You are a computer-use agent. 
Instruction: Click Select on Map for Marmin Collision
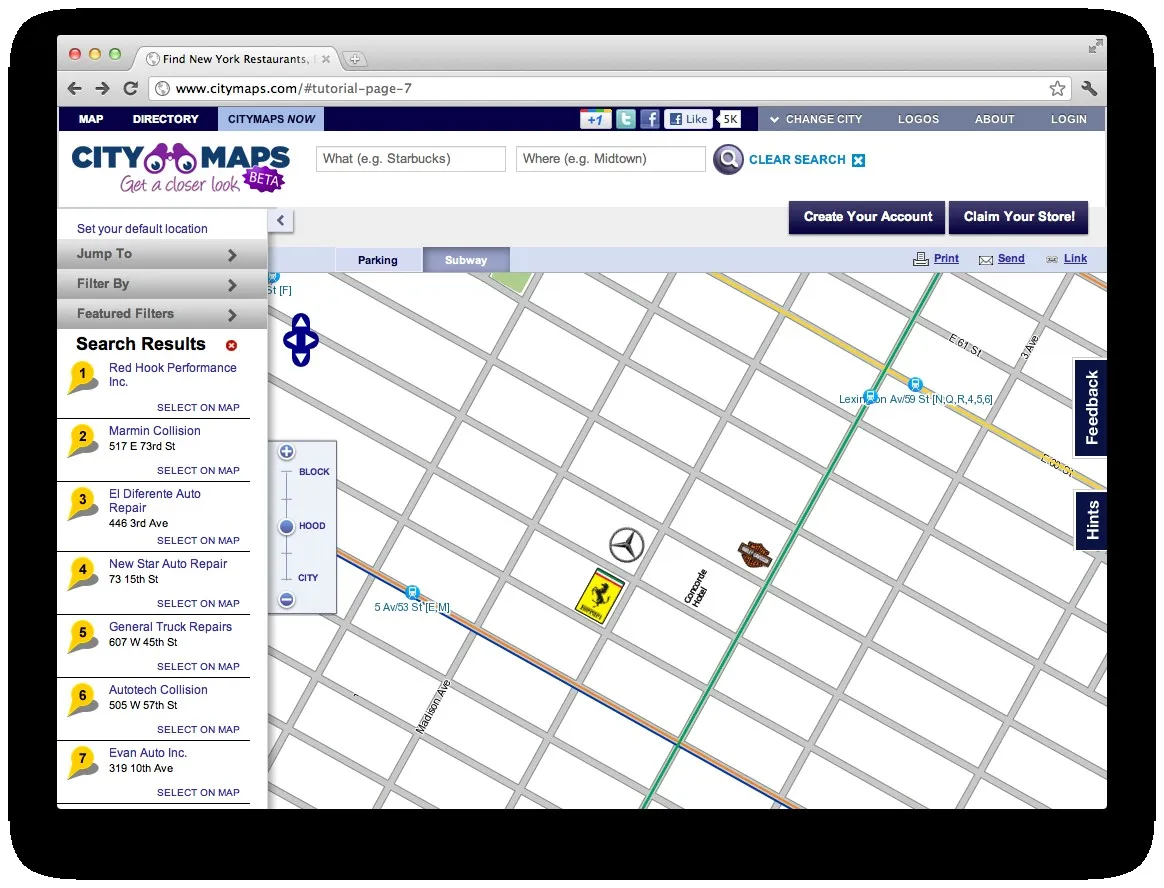point(198,471)
